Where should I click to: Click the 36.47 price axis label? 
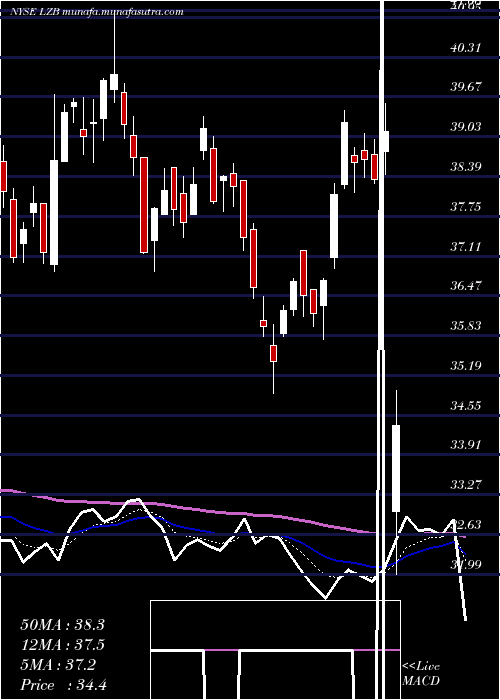(466, 286)
